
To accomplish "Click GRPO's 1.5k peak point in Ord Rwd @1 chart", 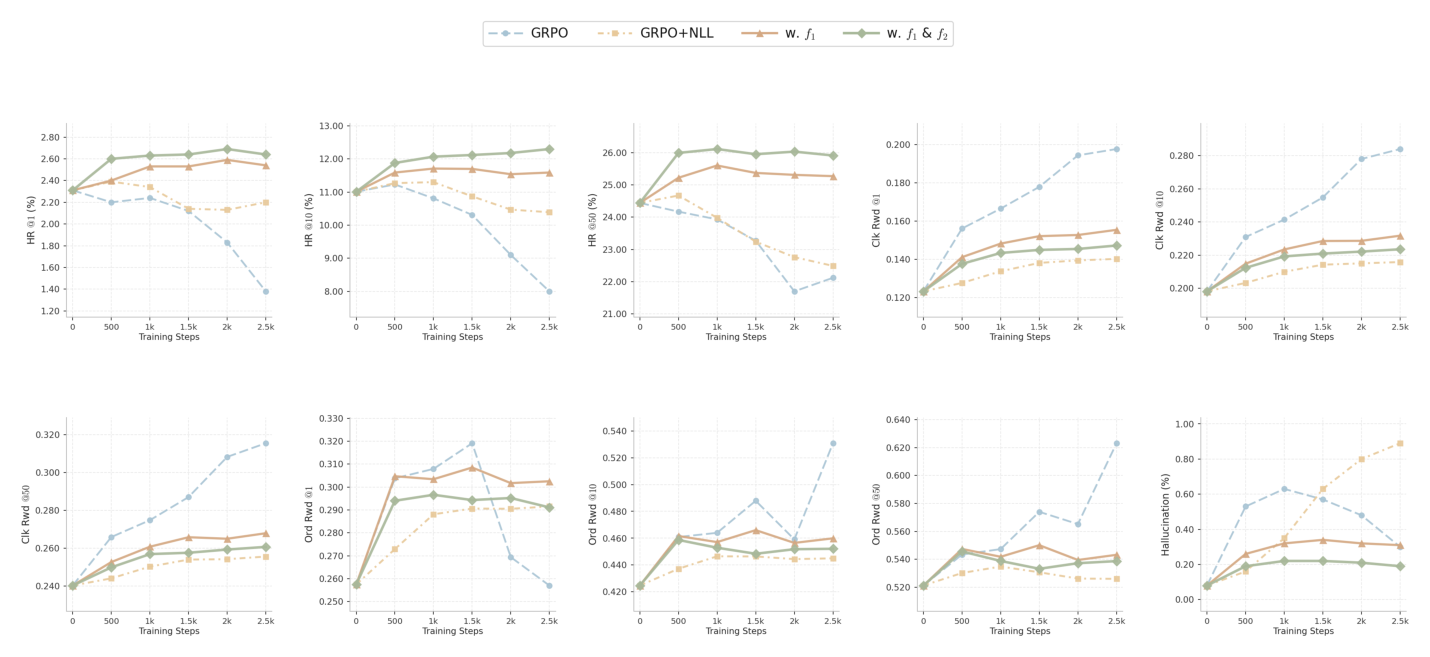I will click(x=471, y=443).
